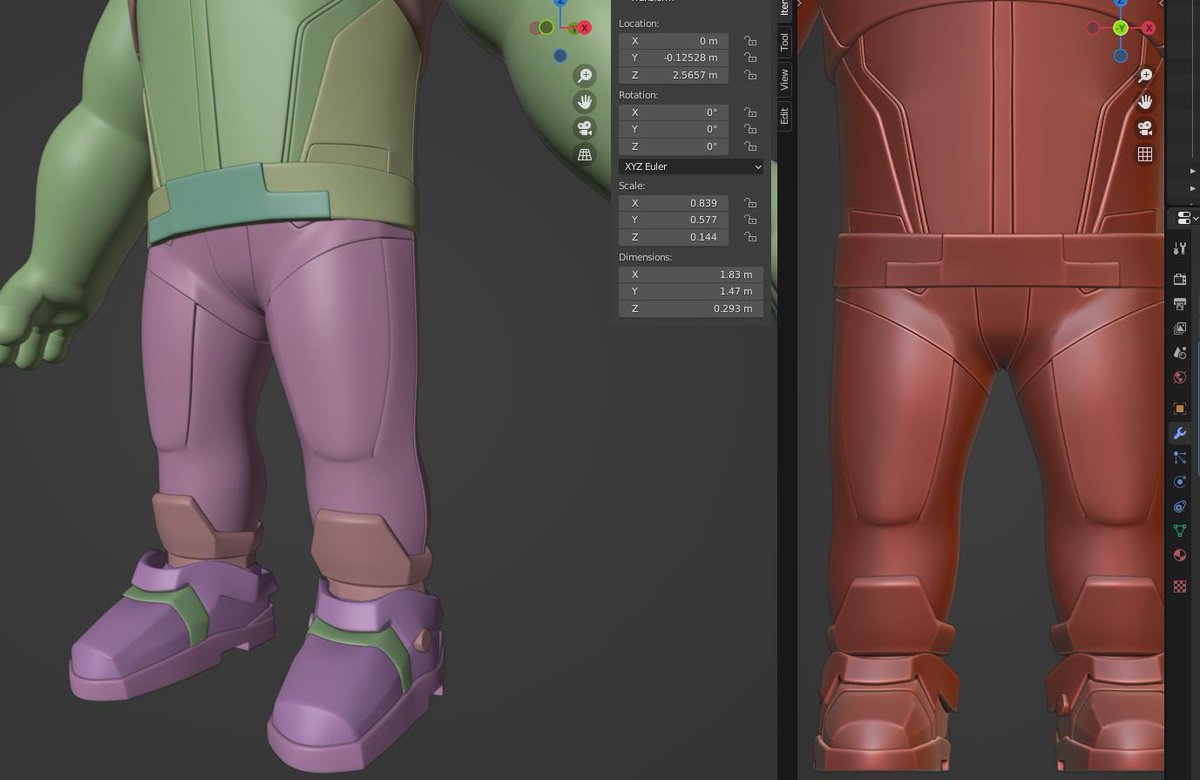Screen dimensions: 1200x780
Task: Click Dimensions Z field 0.293 m
Action: point(691,309)
